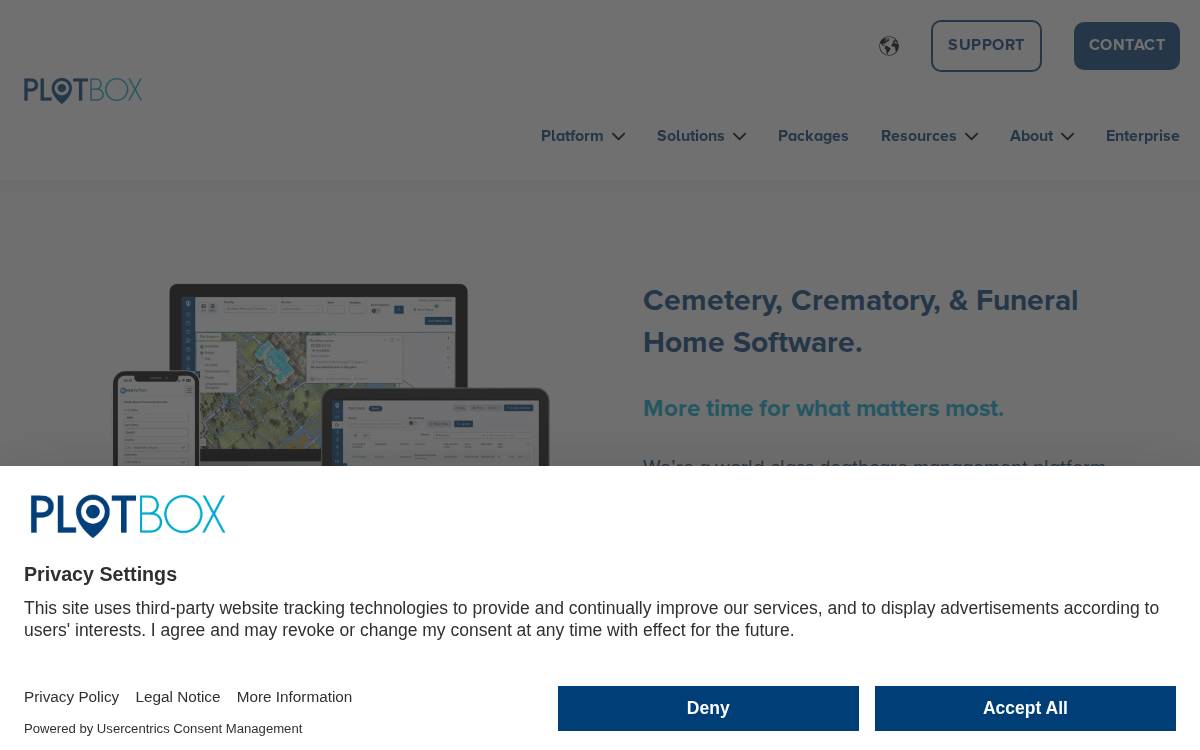Open the globe language selector
1200x750 pixels.
[889, 46]
